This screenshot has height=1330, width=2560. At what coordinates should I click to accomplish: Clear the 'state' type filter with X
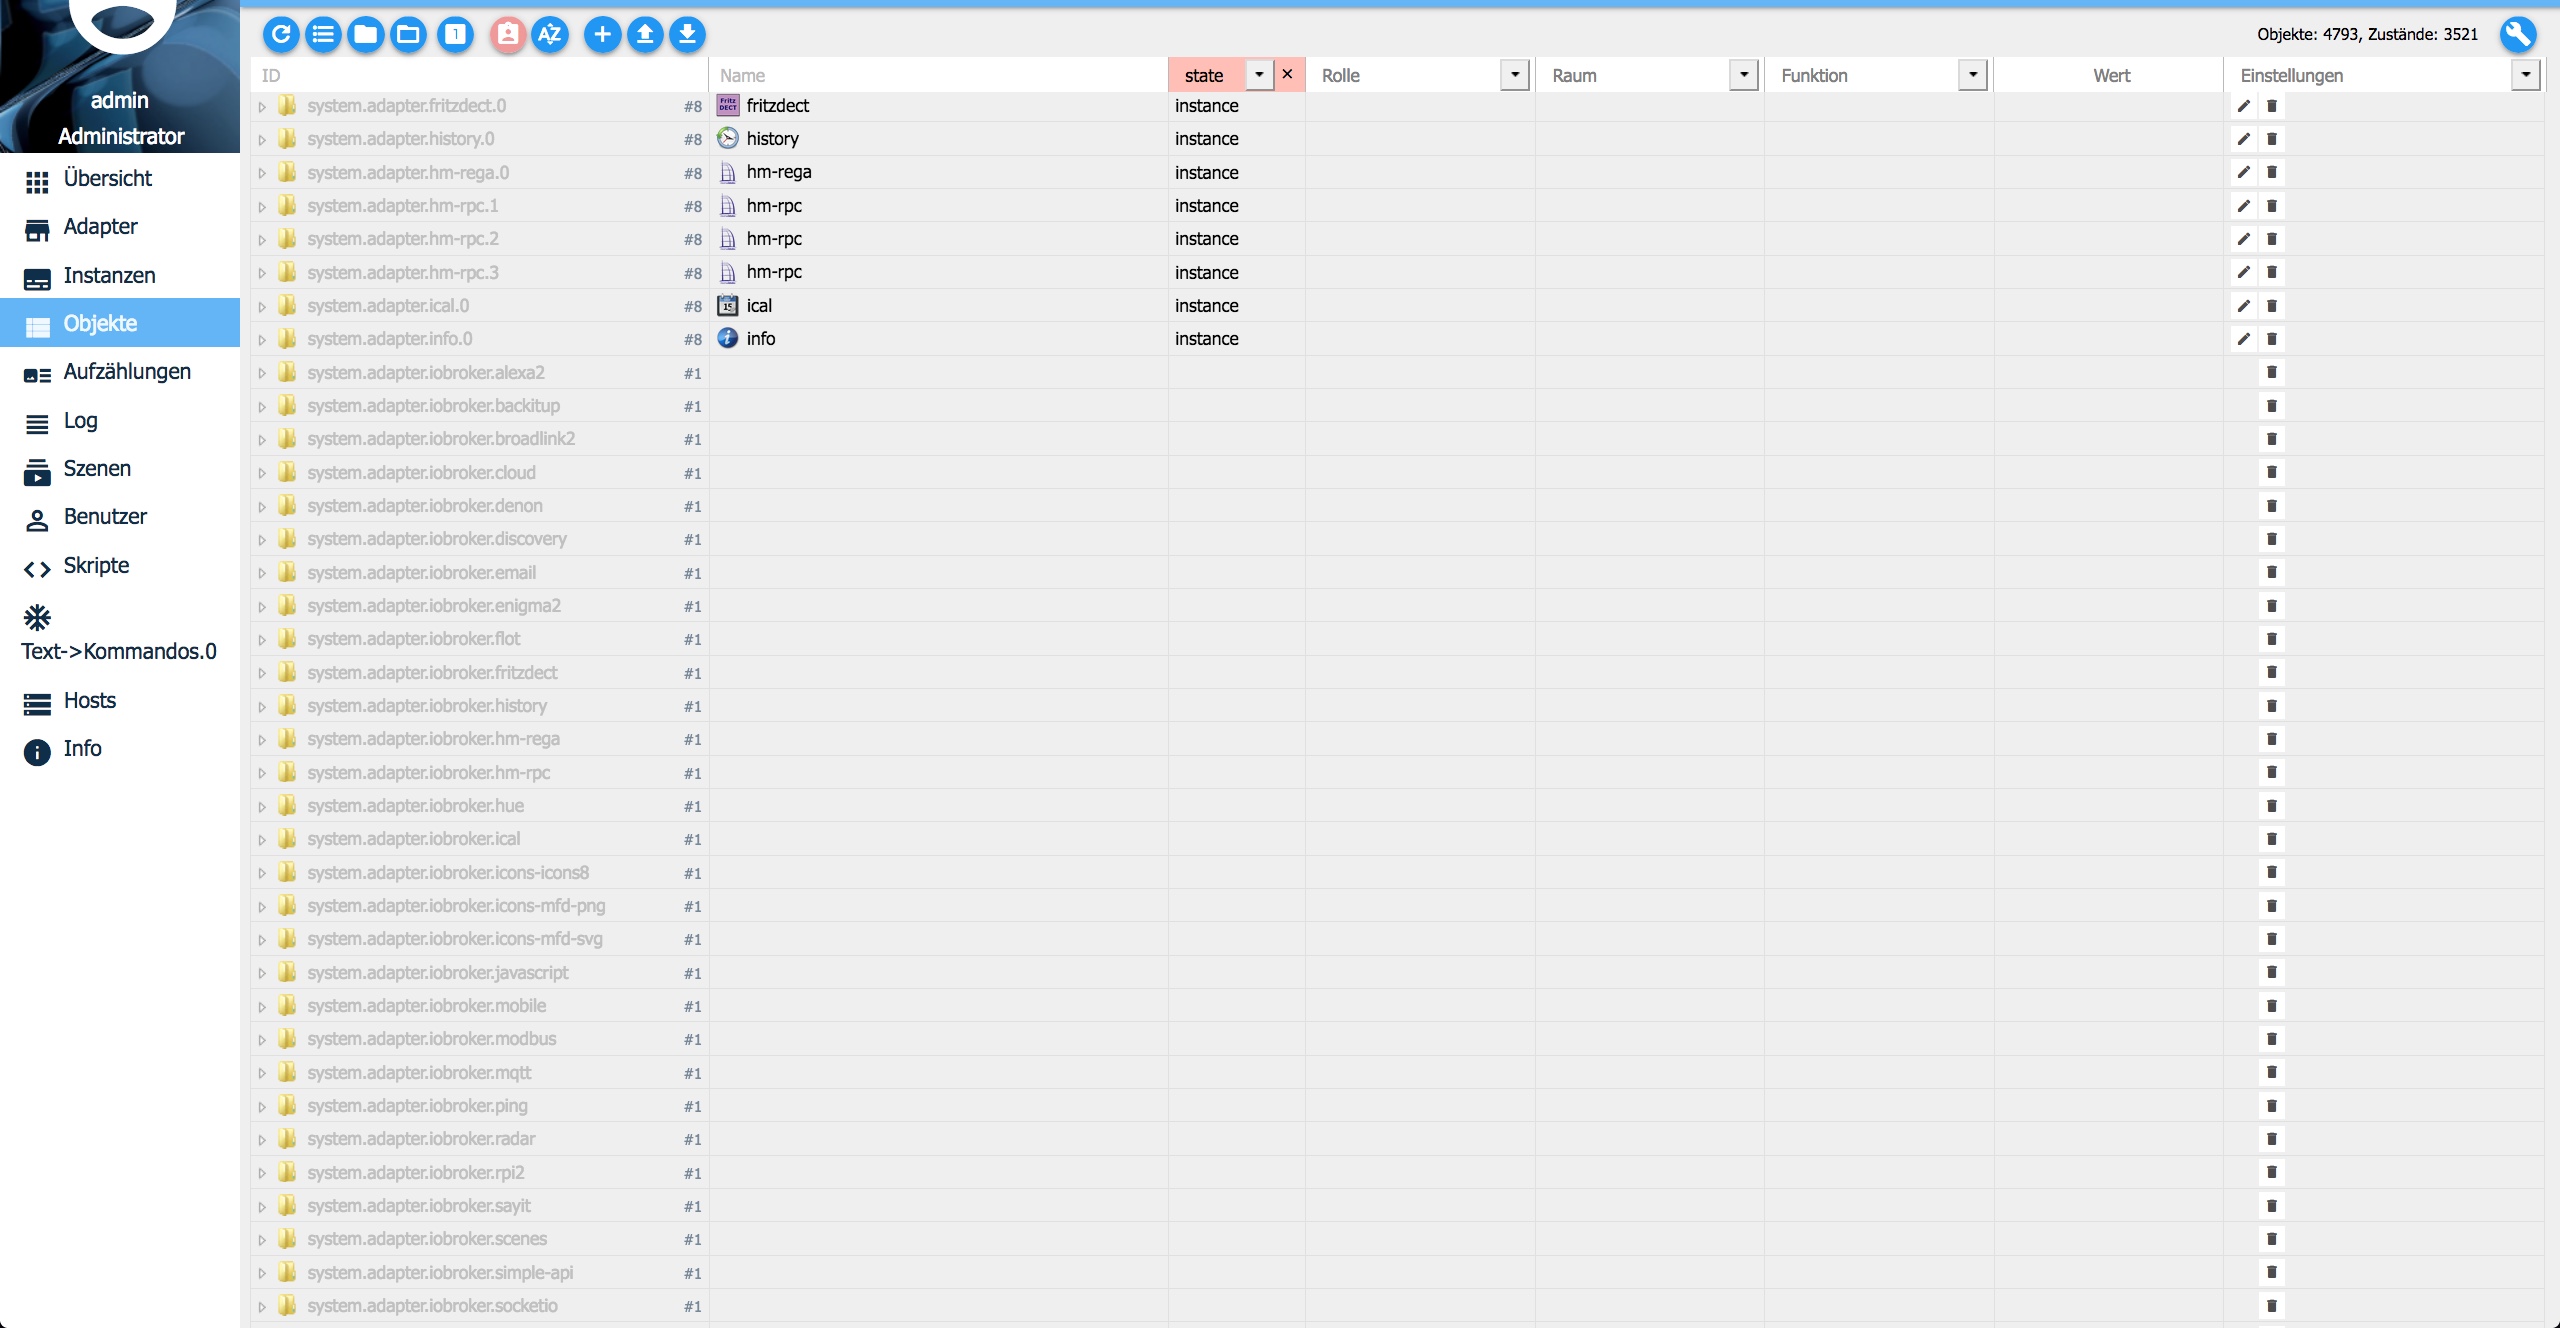point(1288,75)
